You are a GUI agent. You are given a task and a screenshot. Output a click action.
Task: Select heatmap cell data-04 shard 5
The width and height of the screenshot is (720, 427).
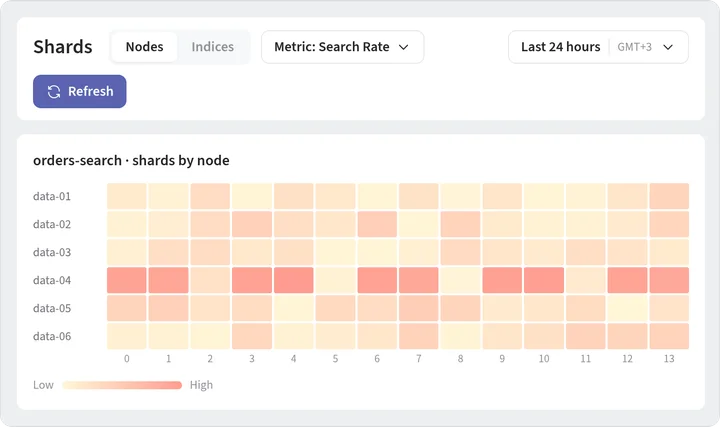(x=336, y=280)
